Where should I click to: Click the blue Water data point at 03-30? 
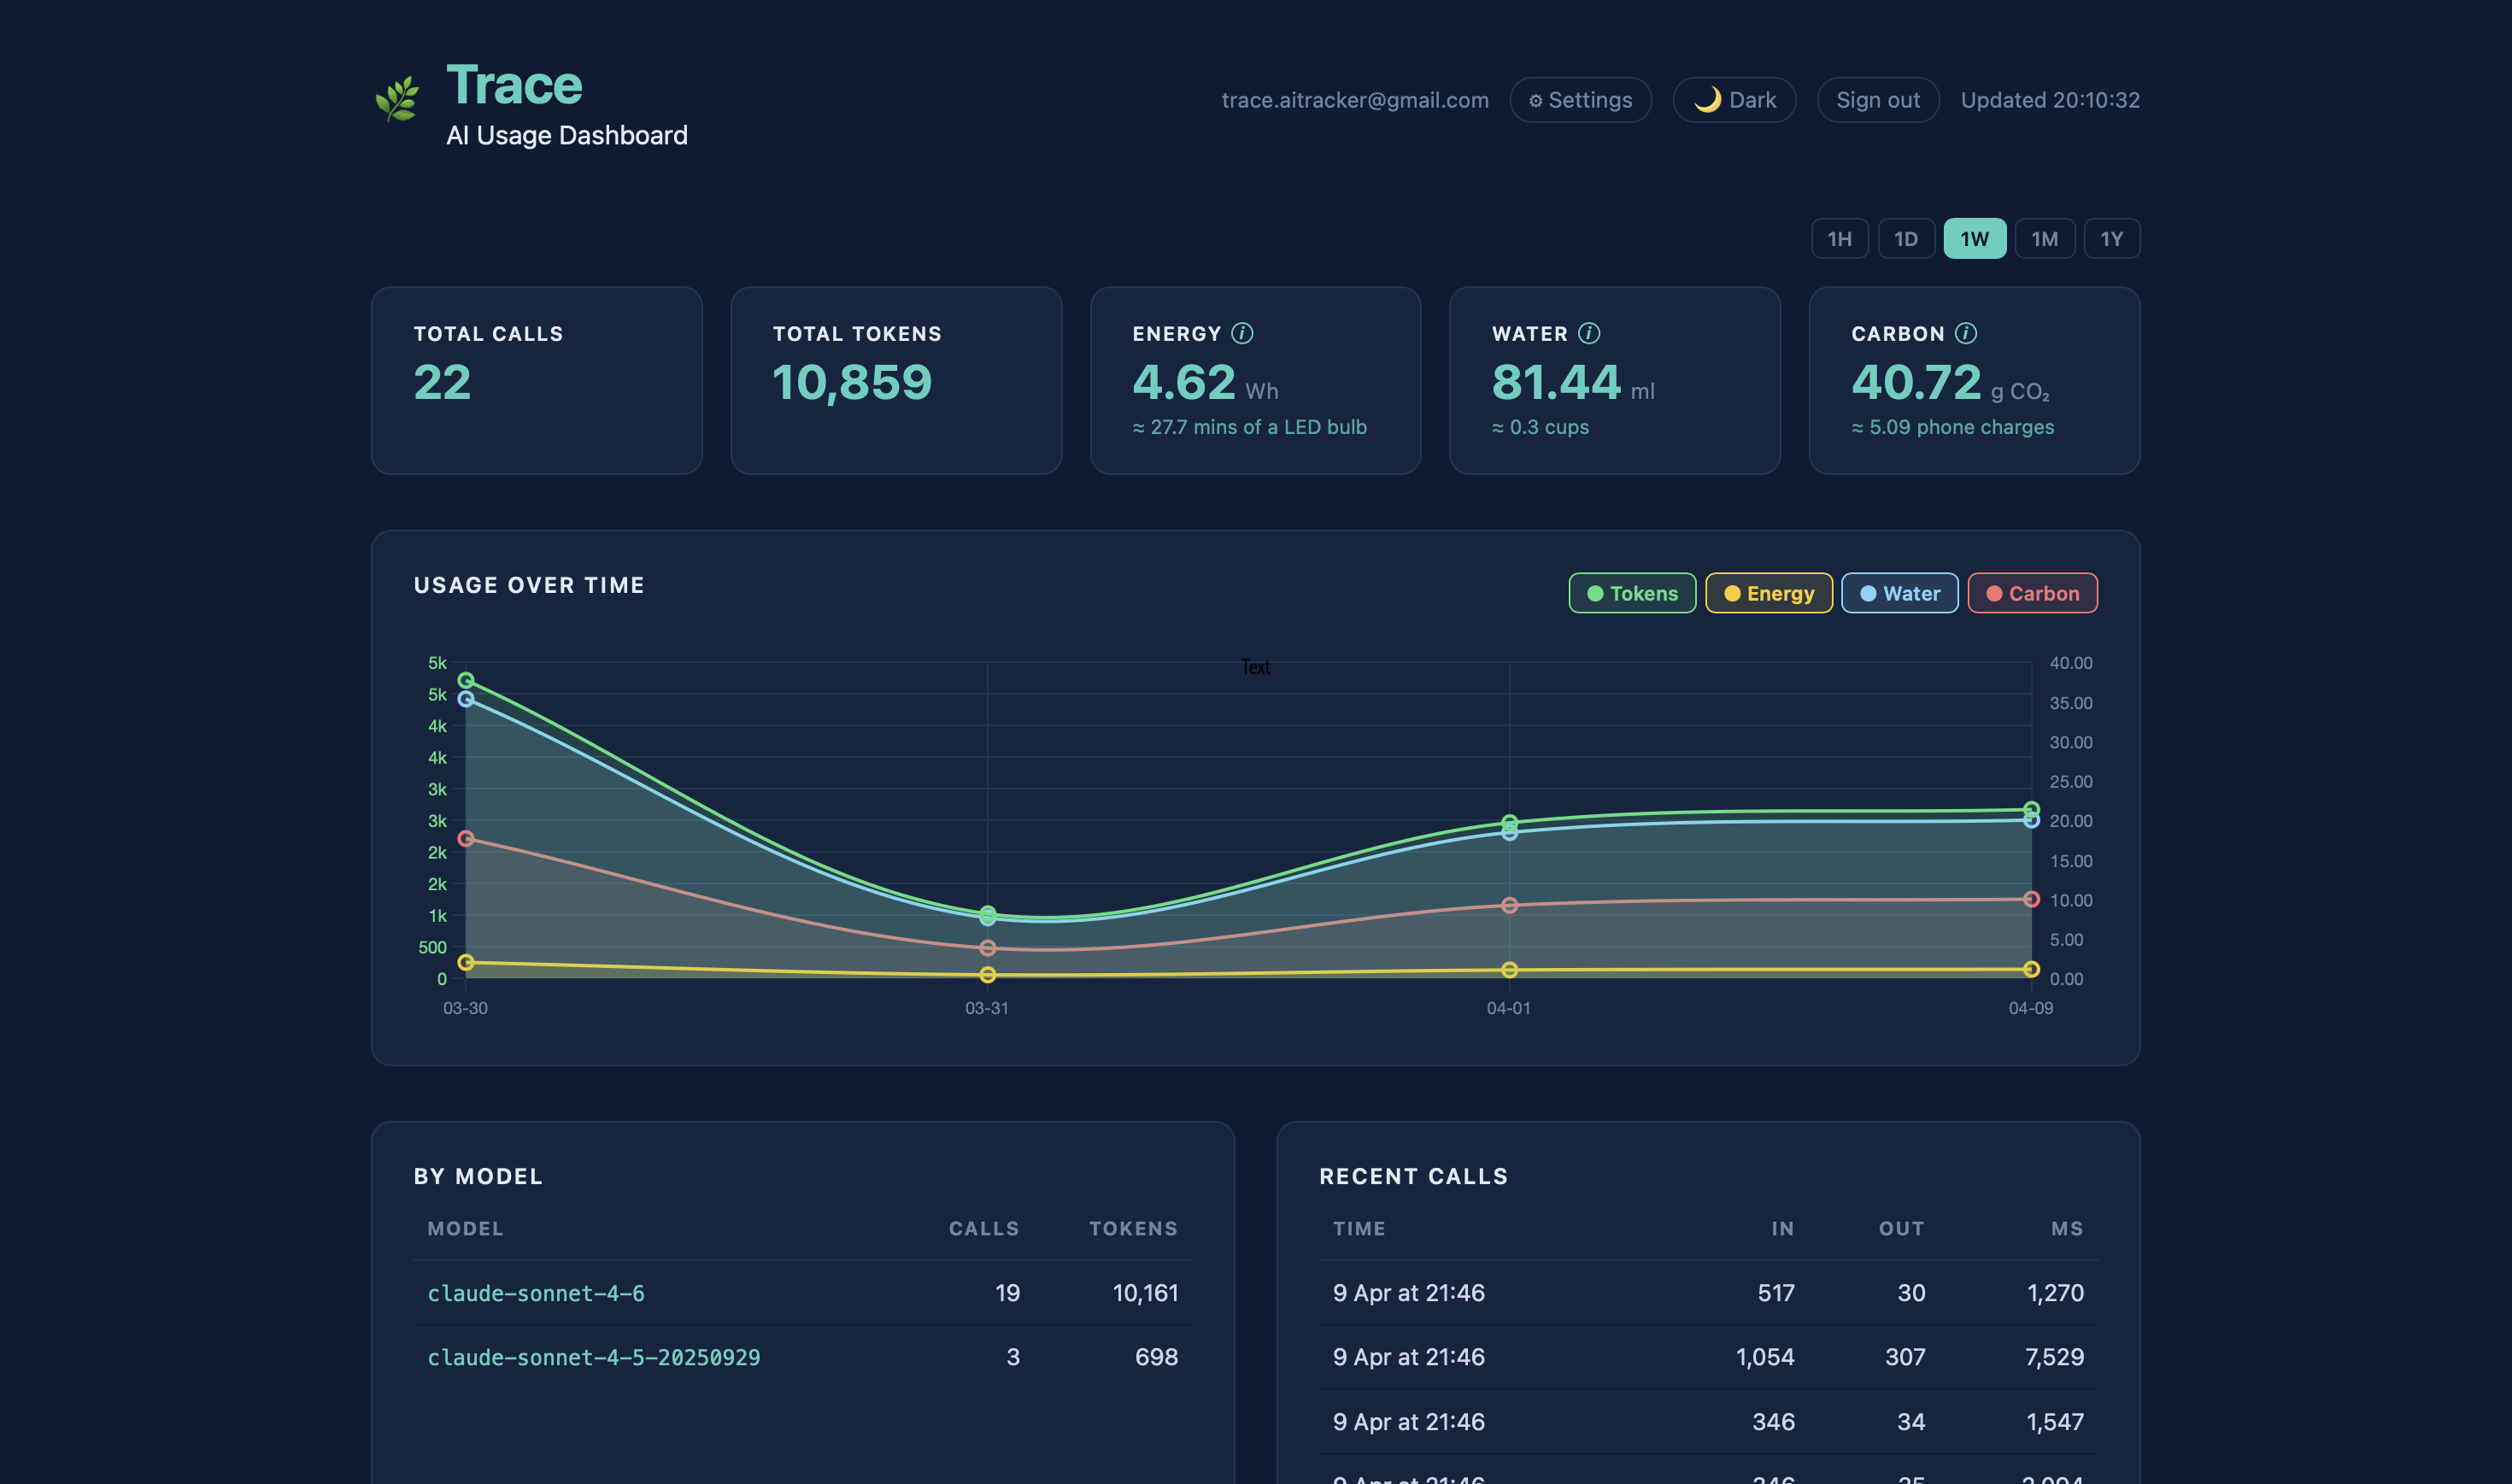[x=466, y=699]
